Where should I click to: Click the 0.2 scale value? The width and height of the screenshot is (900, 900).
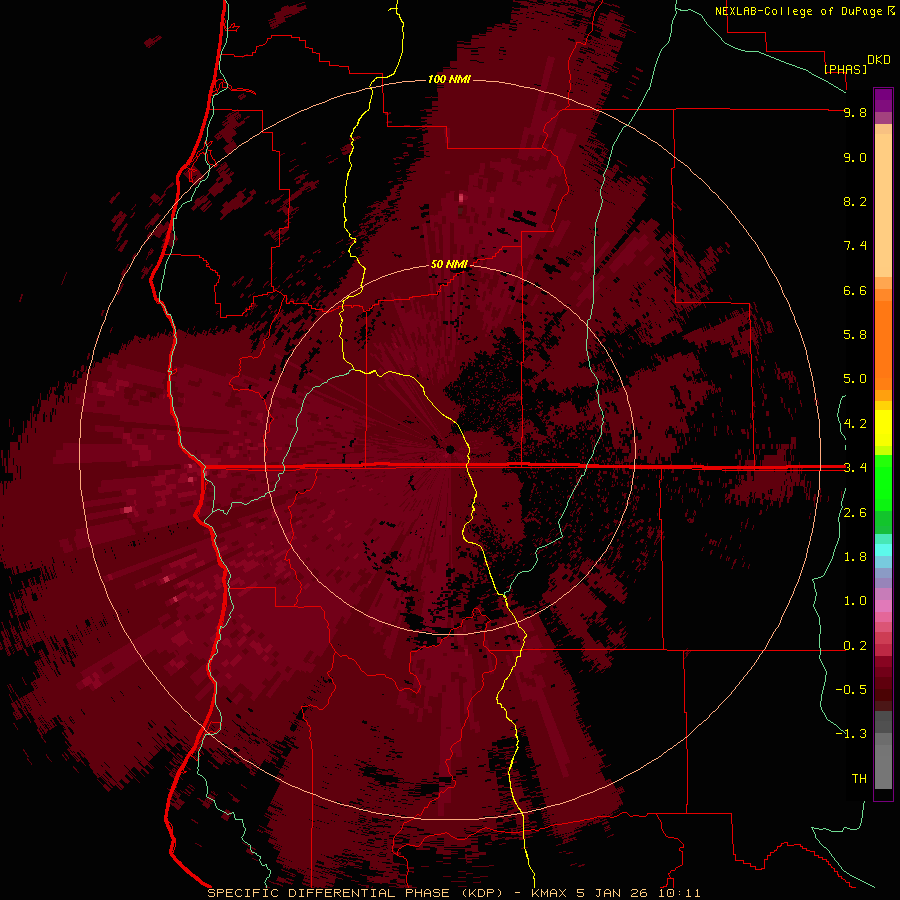click(x=855, y=646)
